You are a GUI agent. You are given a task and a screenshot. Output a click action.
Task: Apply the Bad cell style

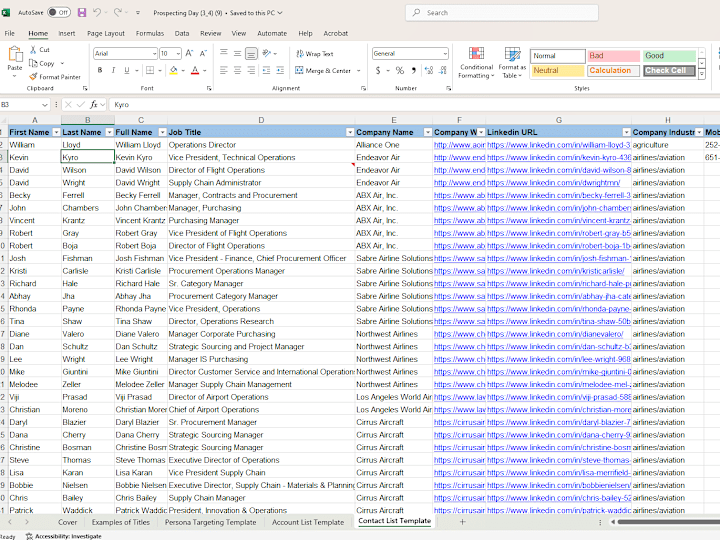tap(613, 56)
